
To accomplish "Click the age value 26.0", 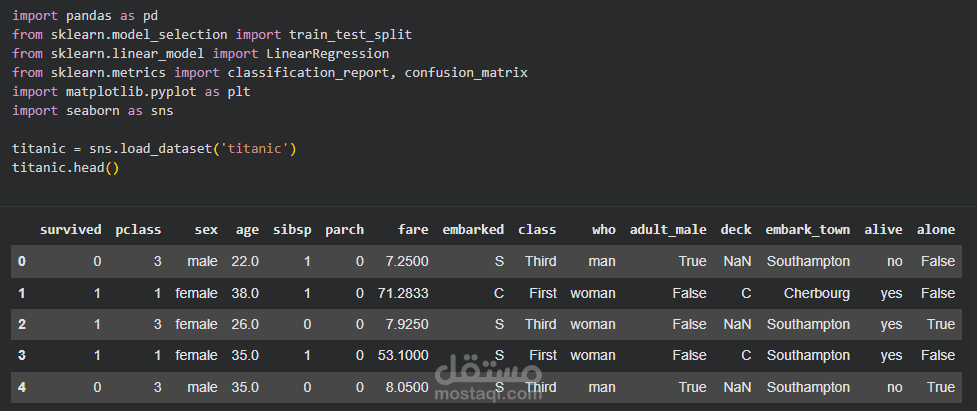I will (x=245, y=324).
